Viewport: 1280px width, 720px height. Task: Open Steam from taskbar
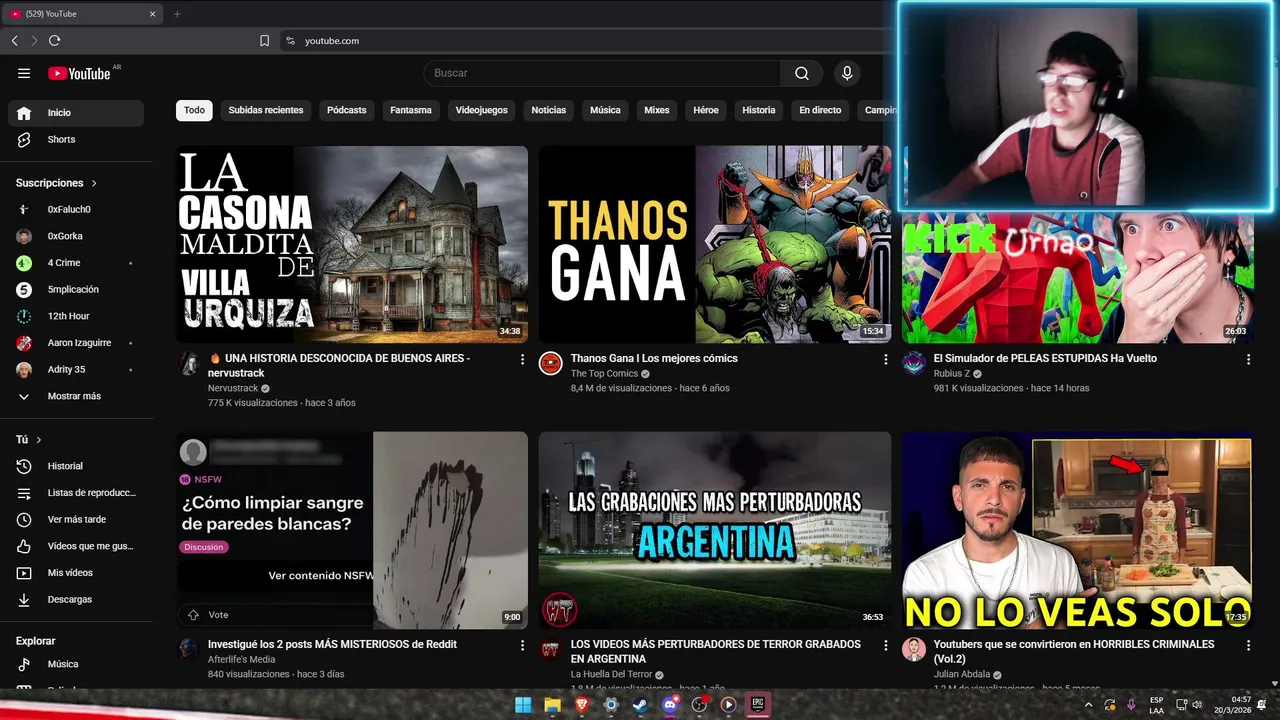coord(640,705)
